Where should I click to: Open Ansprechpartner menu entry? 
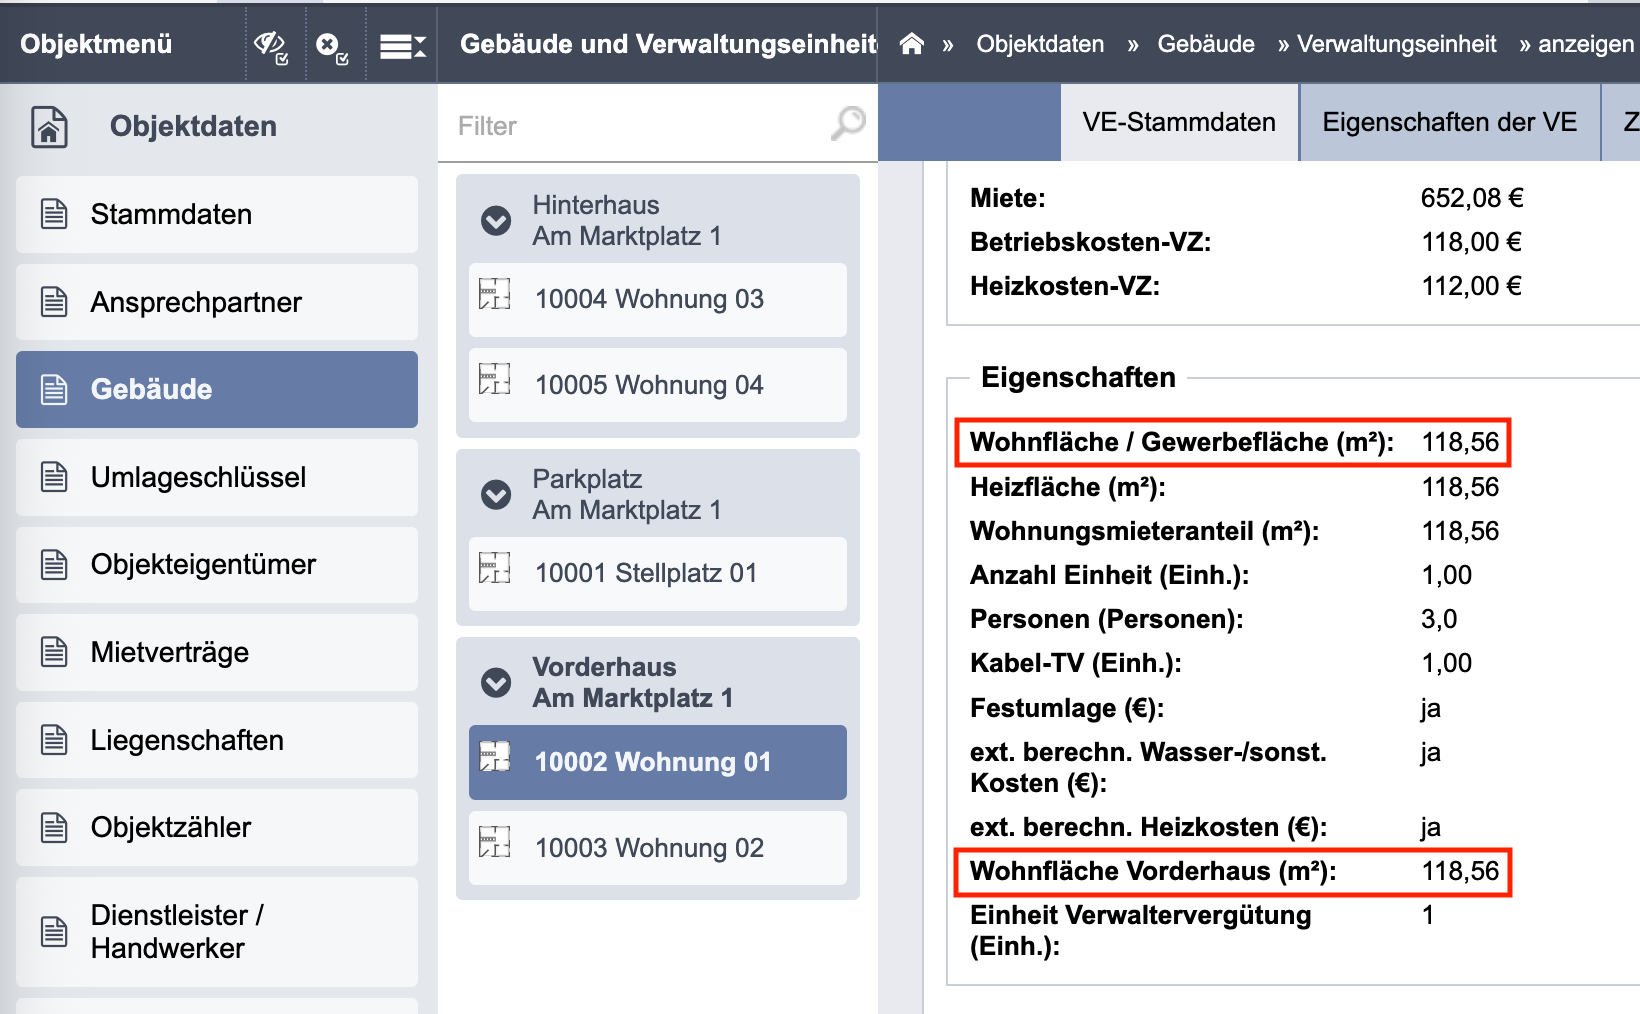[217, 302]
